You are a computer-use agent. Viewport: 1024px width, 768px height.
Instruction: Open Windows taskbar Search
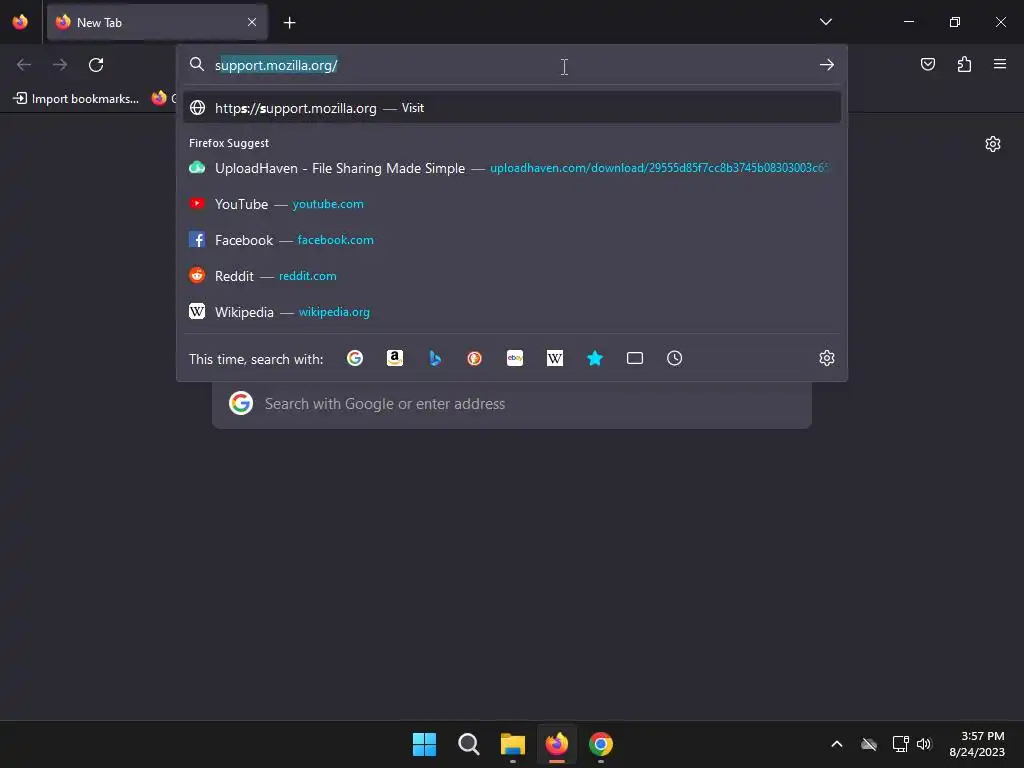pyautogui.click(x=468, y=744)
